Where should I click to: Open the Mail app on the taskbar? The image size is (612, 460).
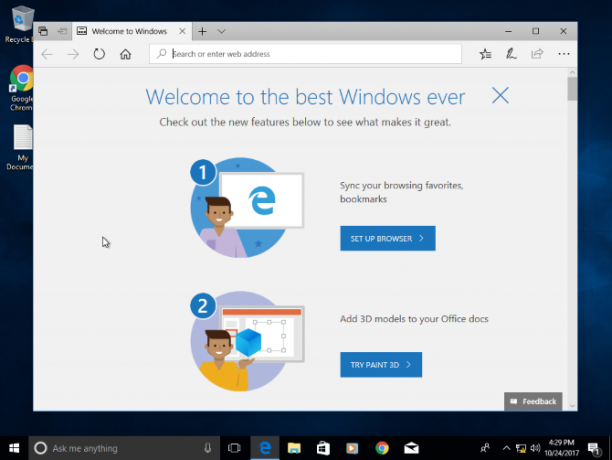pos(411,448)
